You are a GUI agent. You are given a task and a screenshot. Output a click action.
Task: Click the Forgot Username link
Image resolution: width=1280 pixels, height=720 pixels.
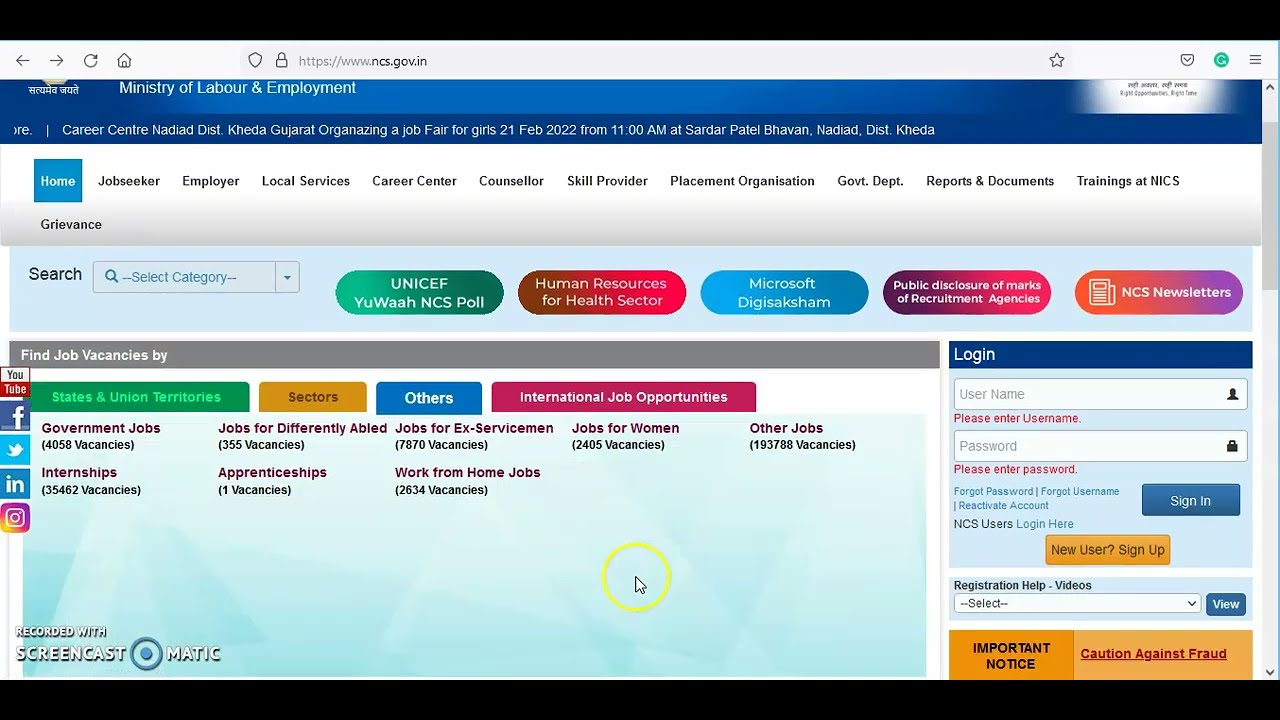(x=1080, y=492)
